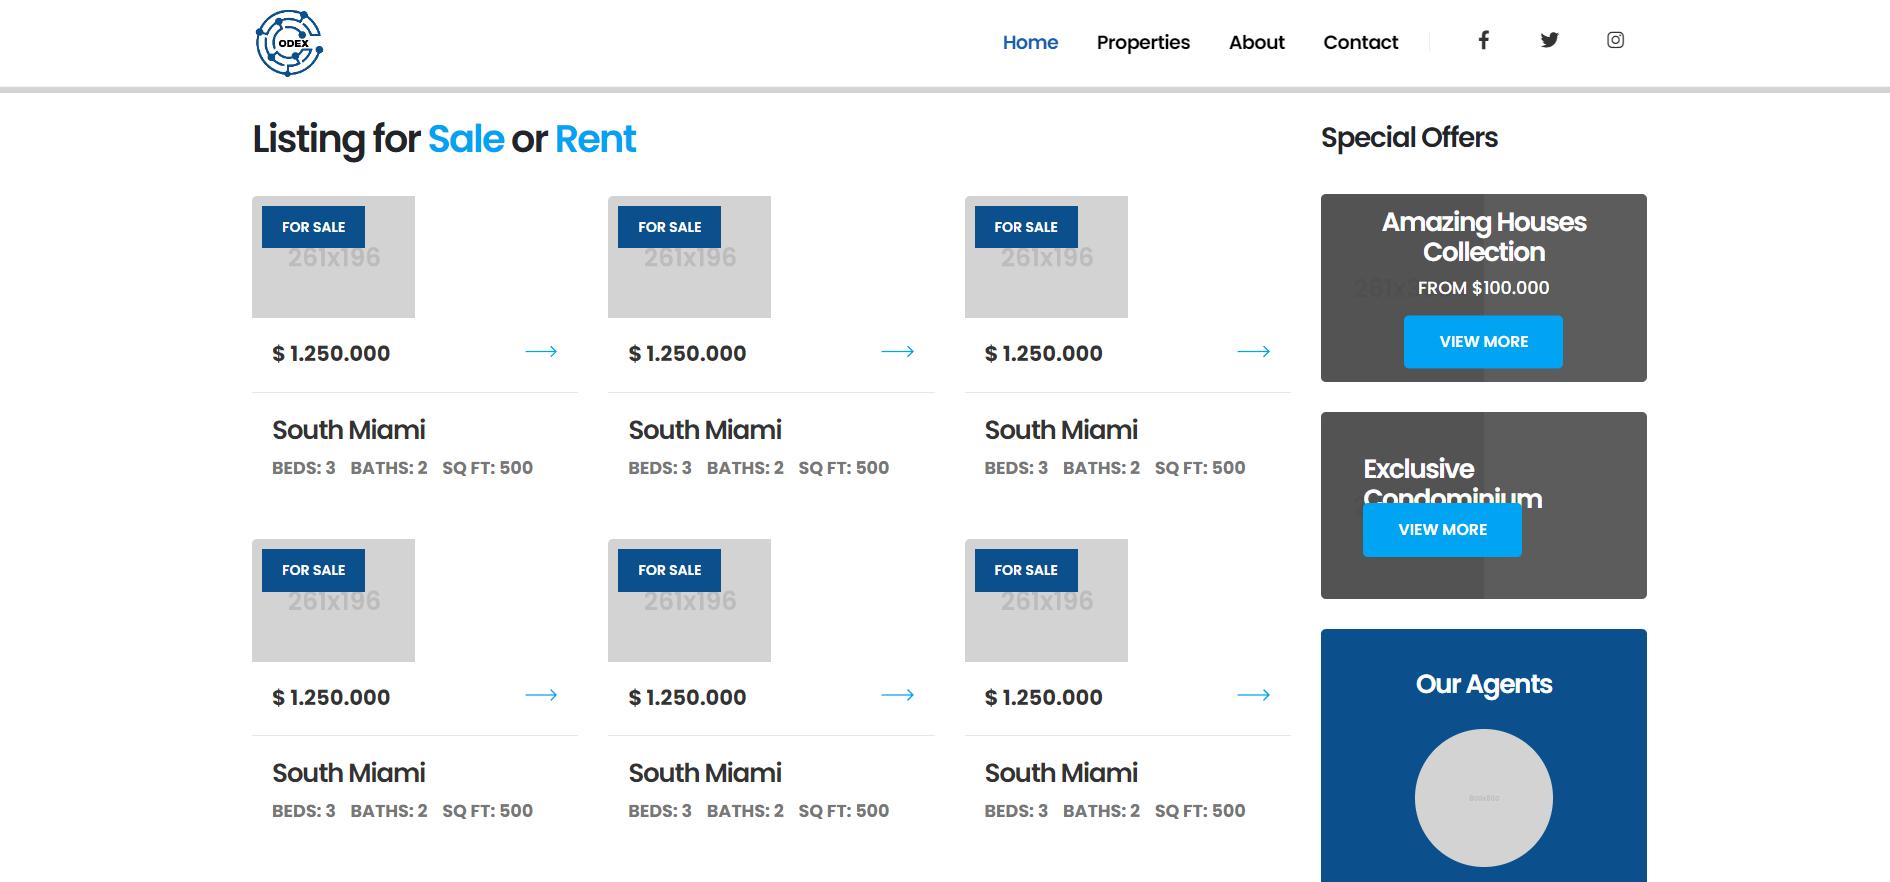Open the Twitter social icon
Image resolution: width=1890 pixels, height=882 pixels.
click(1549, 40)
